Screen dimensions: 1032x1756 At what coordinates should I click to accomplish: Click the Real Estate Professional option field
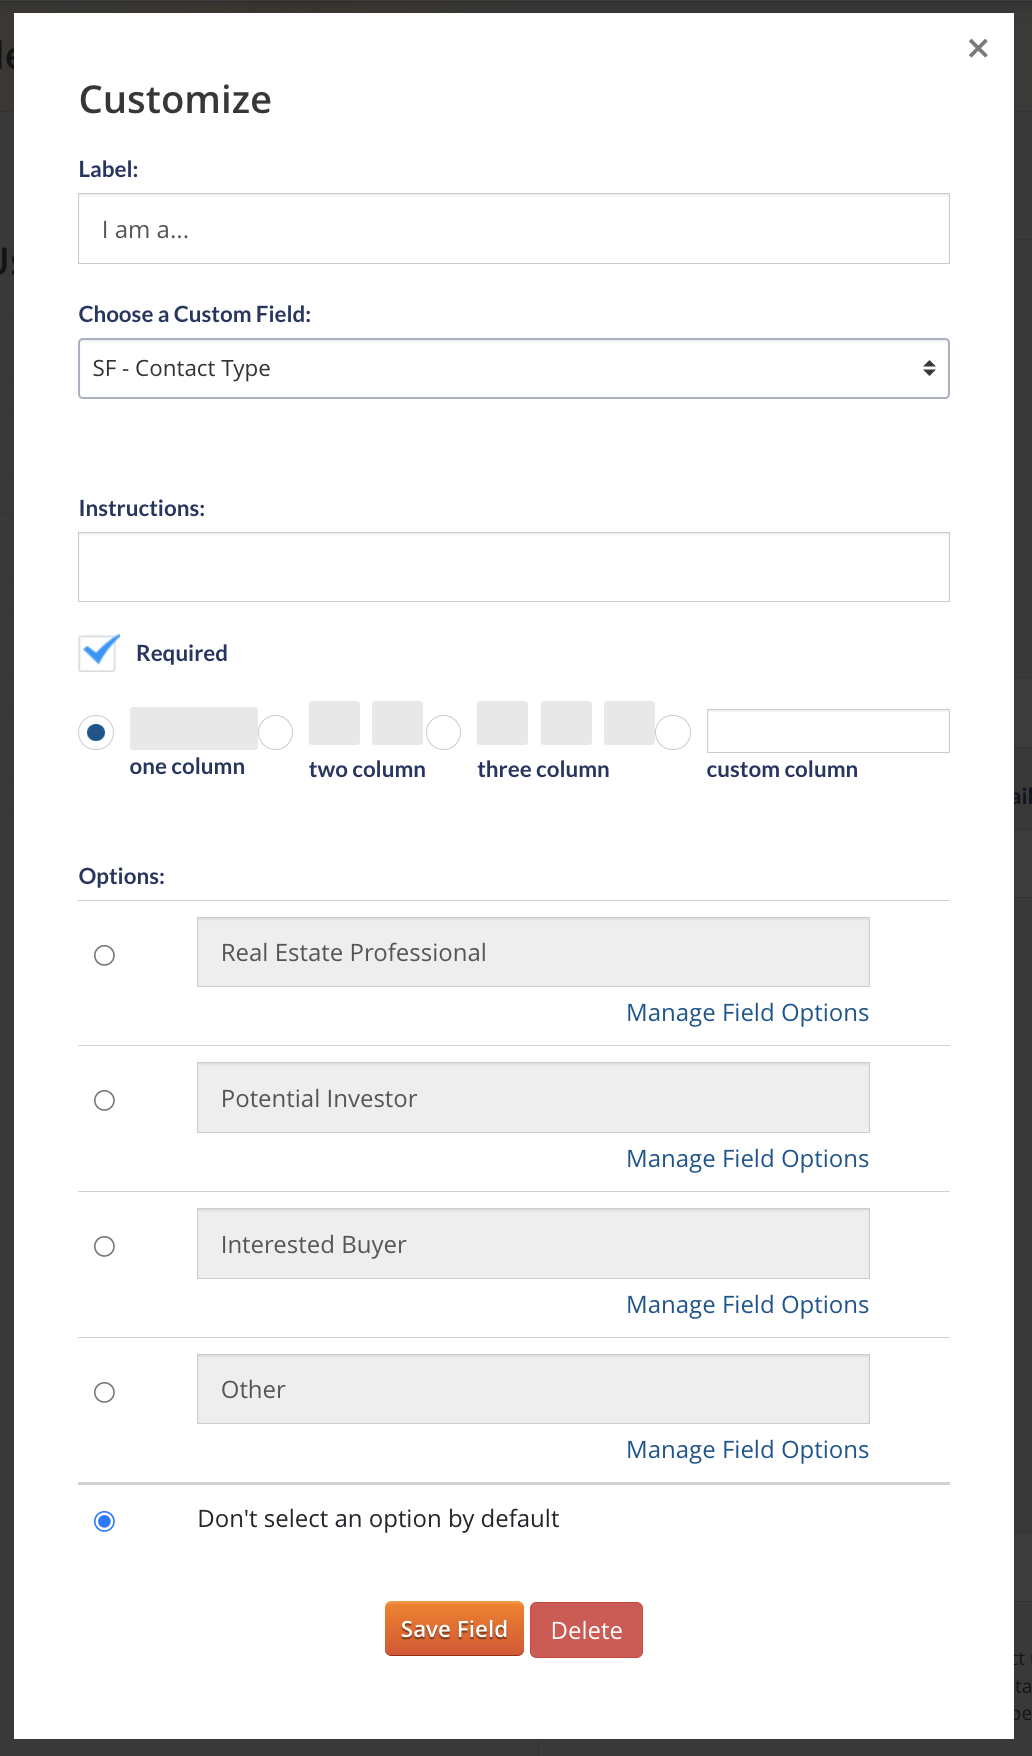[533, 952]
